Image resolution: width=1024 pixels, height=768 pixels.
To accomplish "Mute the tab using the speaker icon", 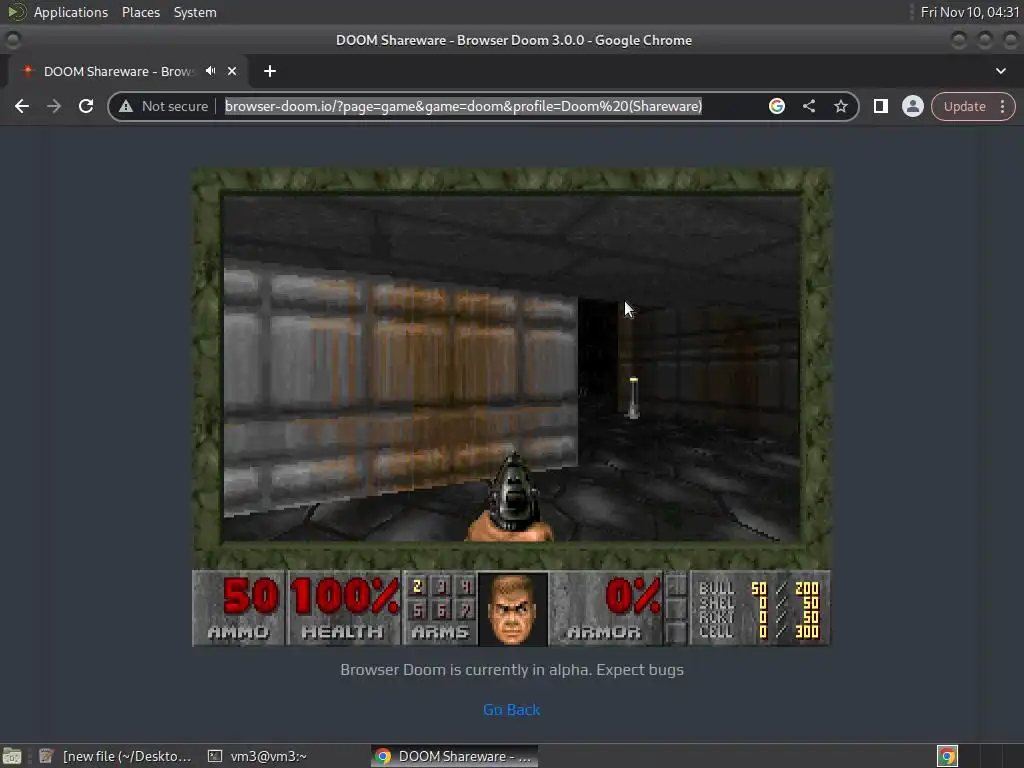I will coord(210,71).
